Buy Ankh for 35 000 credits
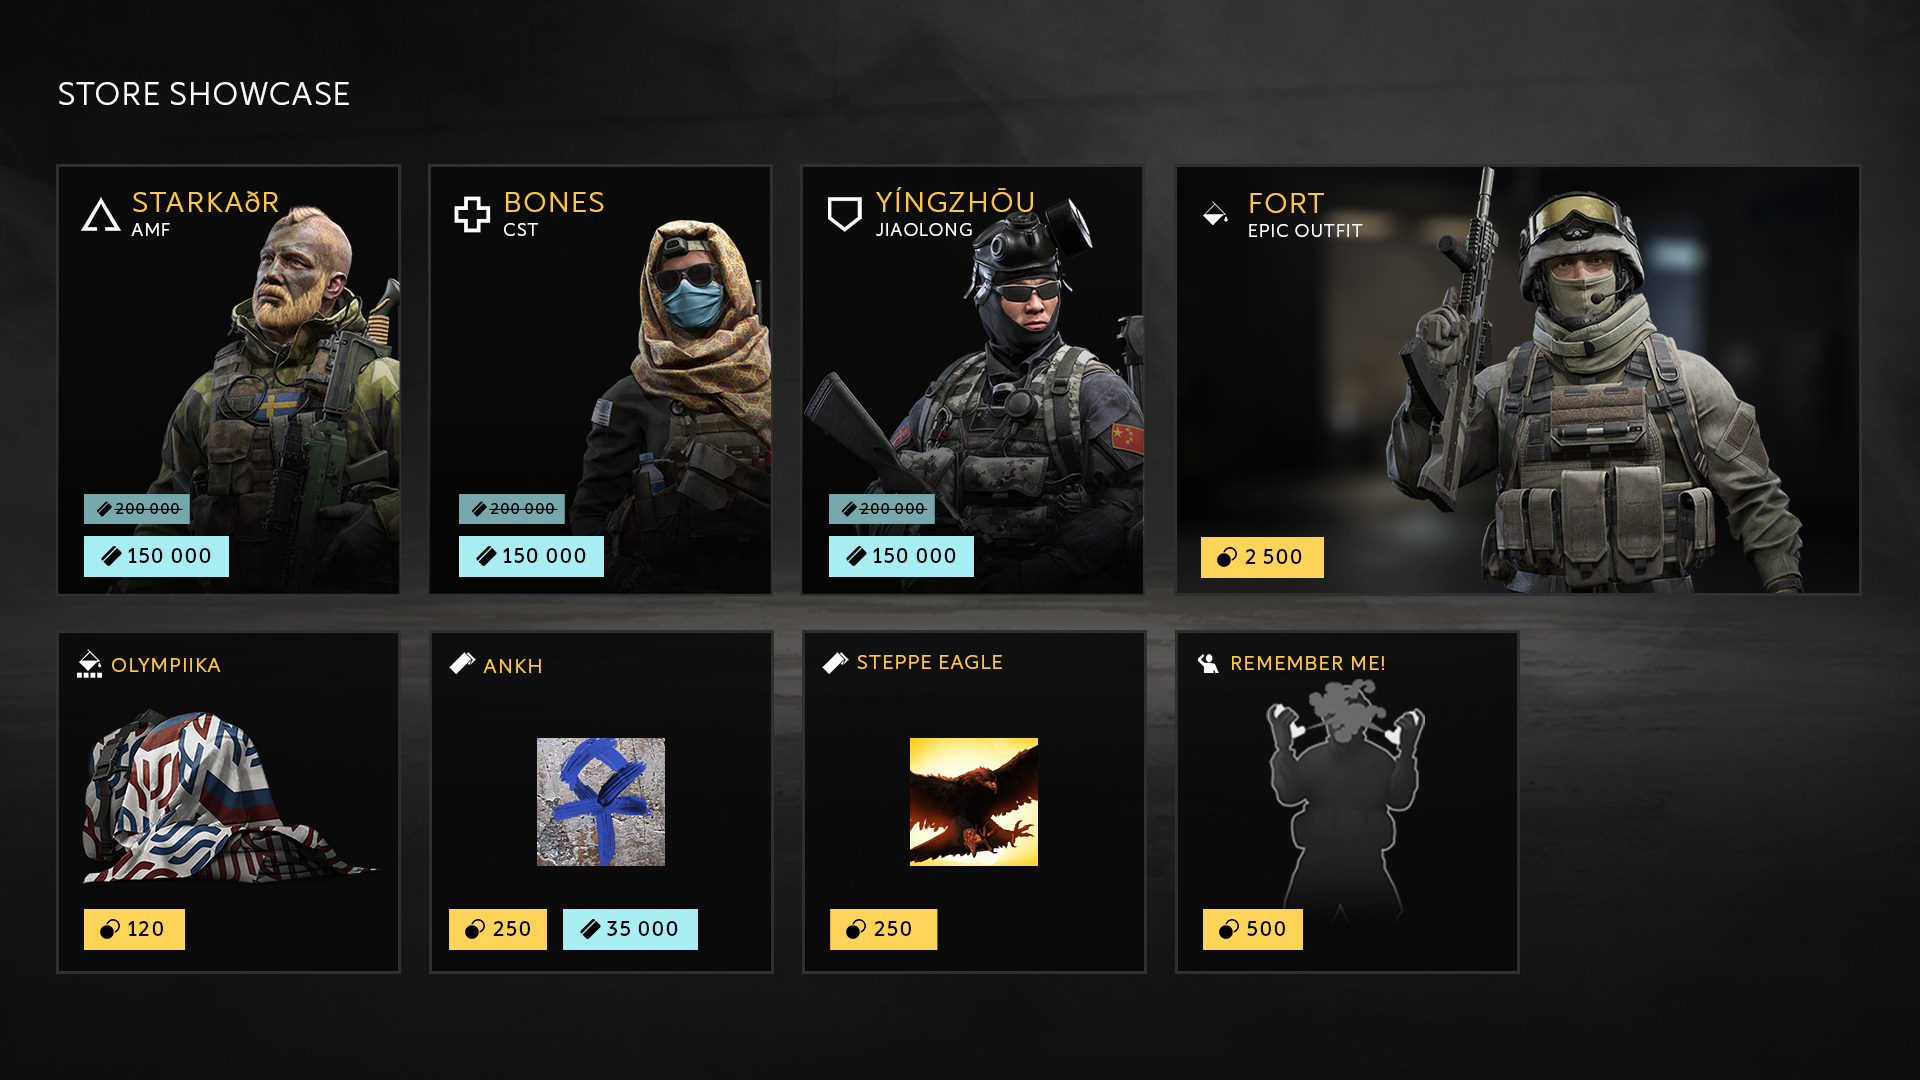This screenshot has height=1080, width=1920. coord(630,929)
